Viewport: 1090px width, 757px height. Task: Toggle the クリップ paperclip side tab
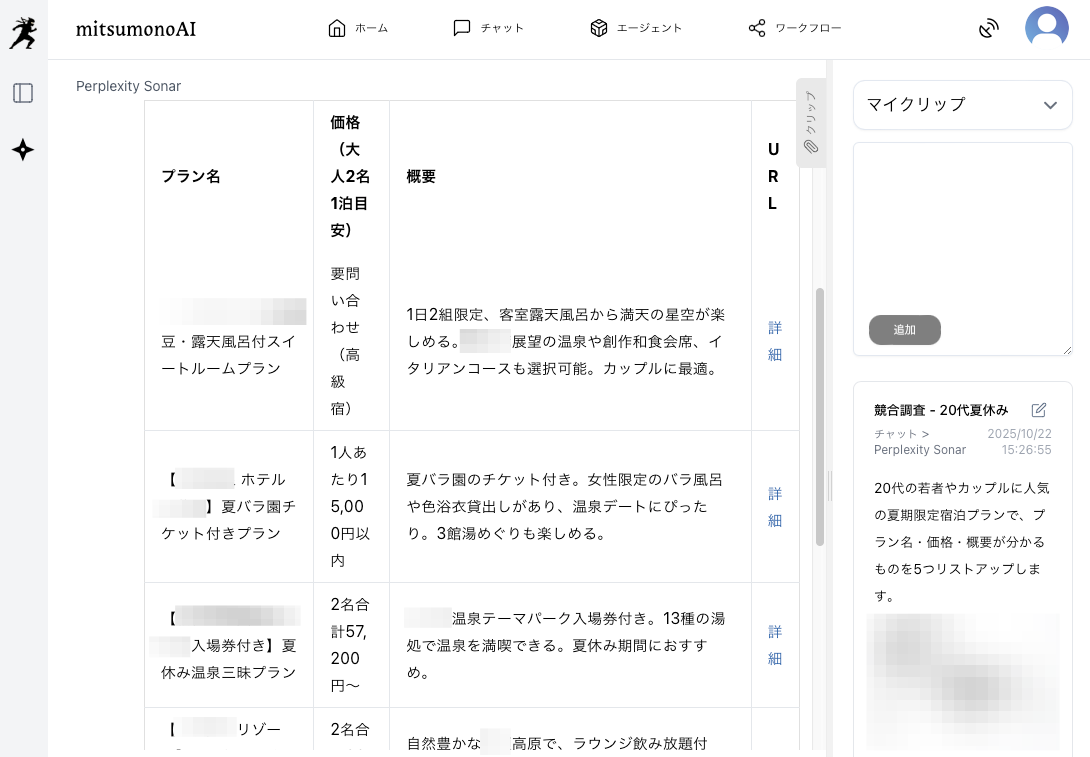pyautogui.click(x=811, y=123)
